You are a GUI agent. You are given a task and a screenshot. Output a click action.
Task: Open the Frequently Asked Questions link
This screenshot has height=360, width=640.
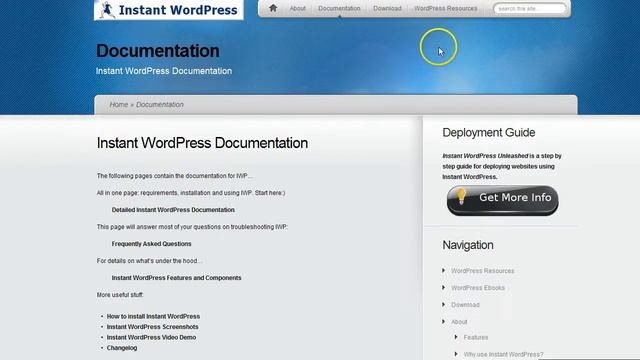coord(151,244)
